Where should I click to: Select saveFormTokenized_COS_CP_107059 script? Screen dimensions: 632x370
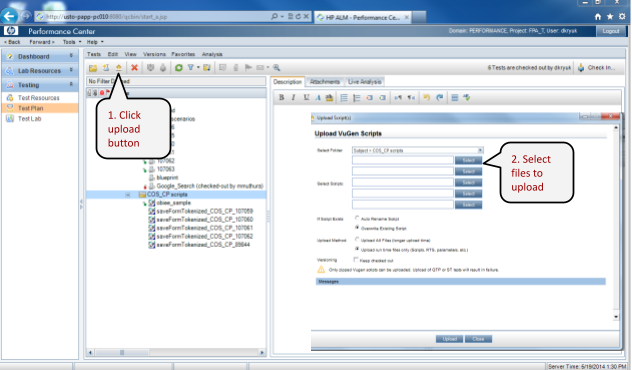(204, 211)
